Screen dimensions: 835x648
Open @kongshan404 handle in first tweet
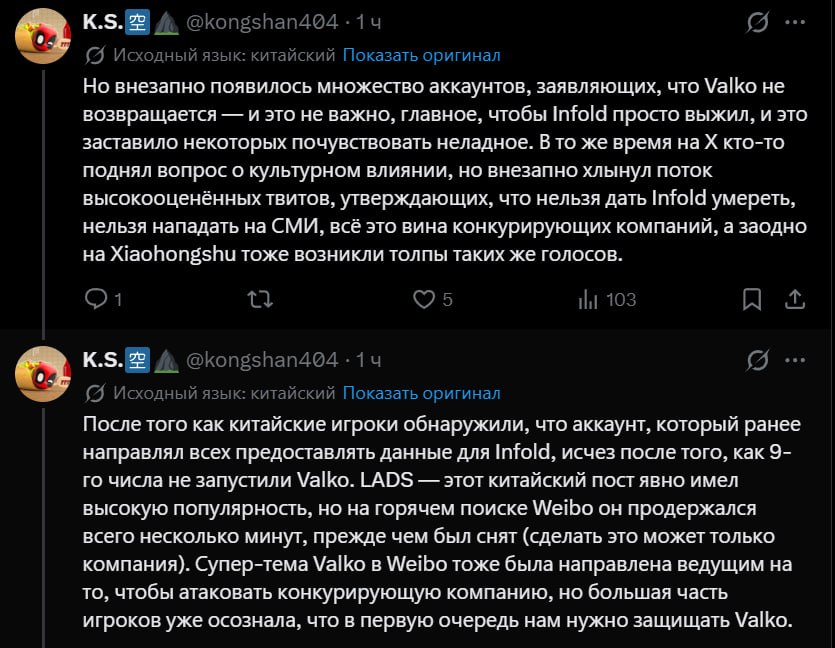click(262, 22)
